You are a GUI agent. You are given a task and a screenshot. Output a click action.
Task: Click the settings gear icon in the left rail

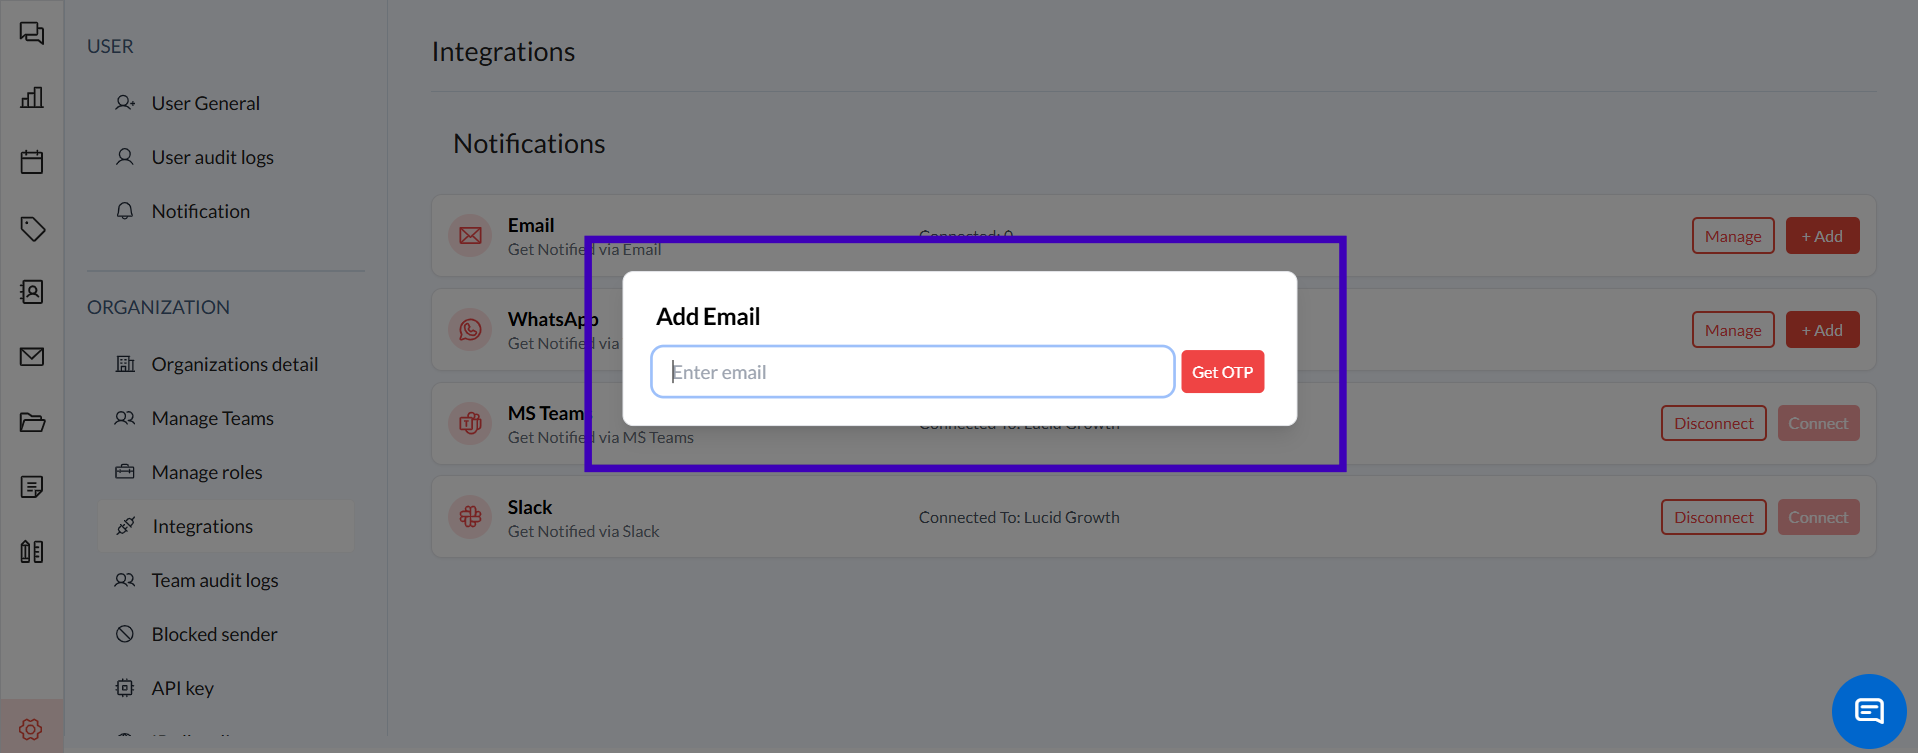point(31,729)
